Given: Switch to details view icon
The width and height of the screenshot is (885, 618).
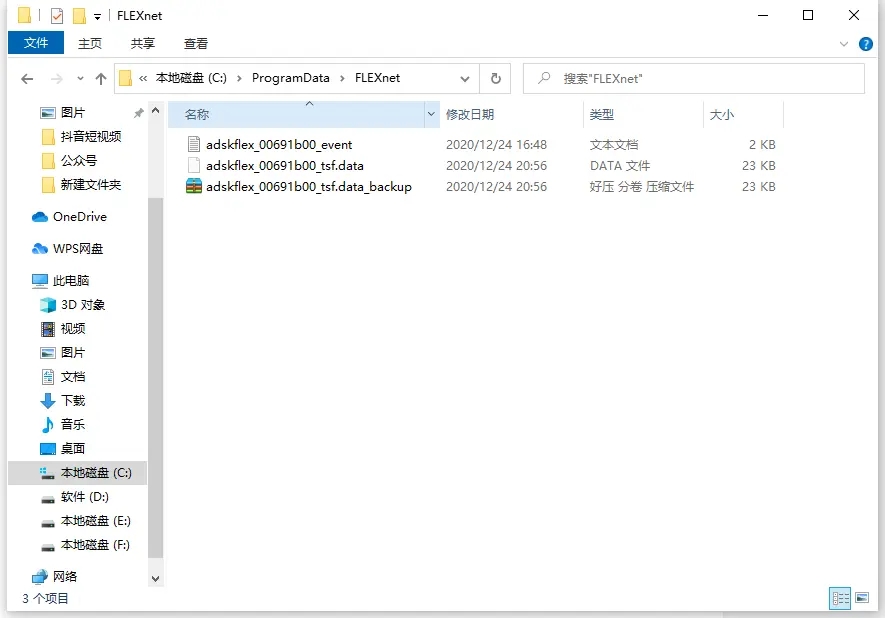Looking at the screenshot, I should 840,598.
